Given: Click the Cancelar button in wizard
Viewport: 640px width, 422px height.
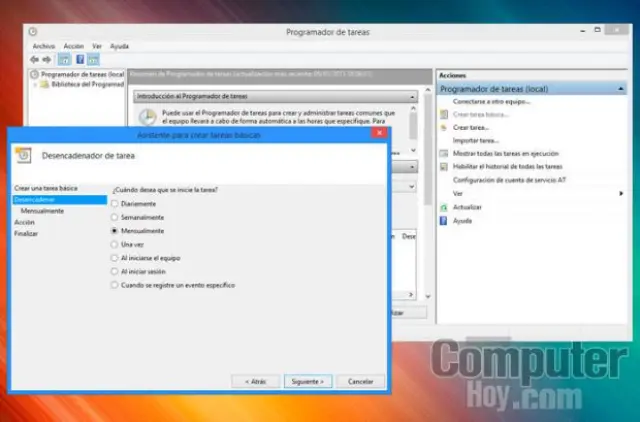Looking at the screenshot, I should [360, 381].
